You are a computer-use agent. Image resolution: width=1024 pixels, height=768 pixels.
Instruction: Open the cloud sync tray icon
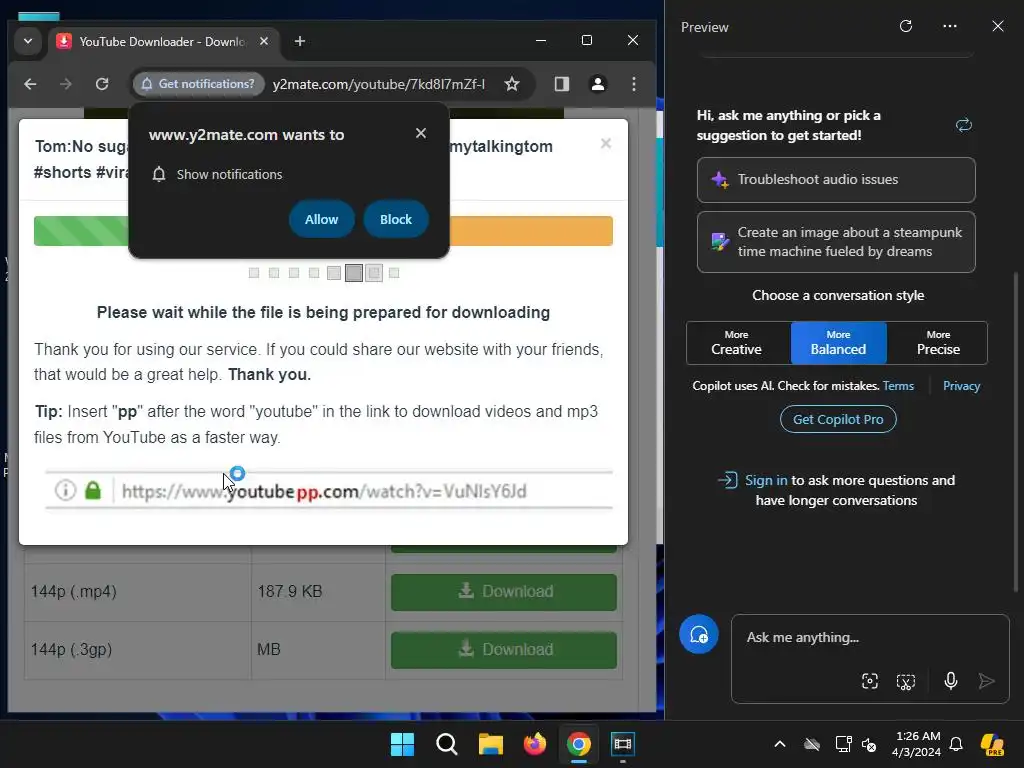pos(812,744)
